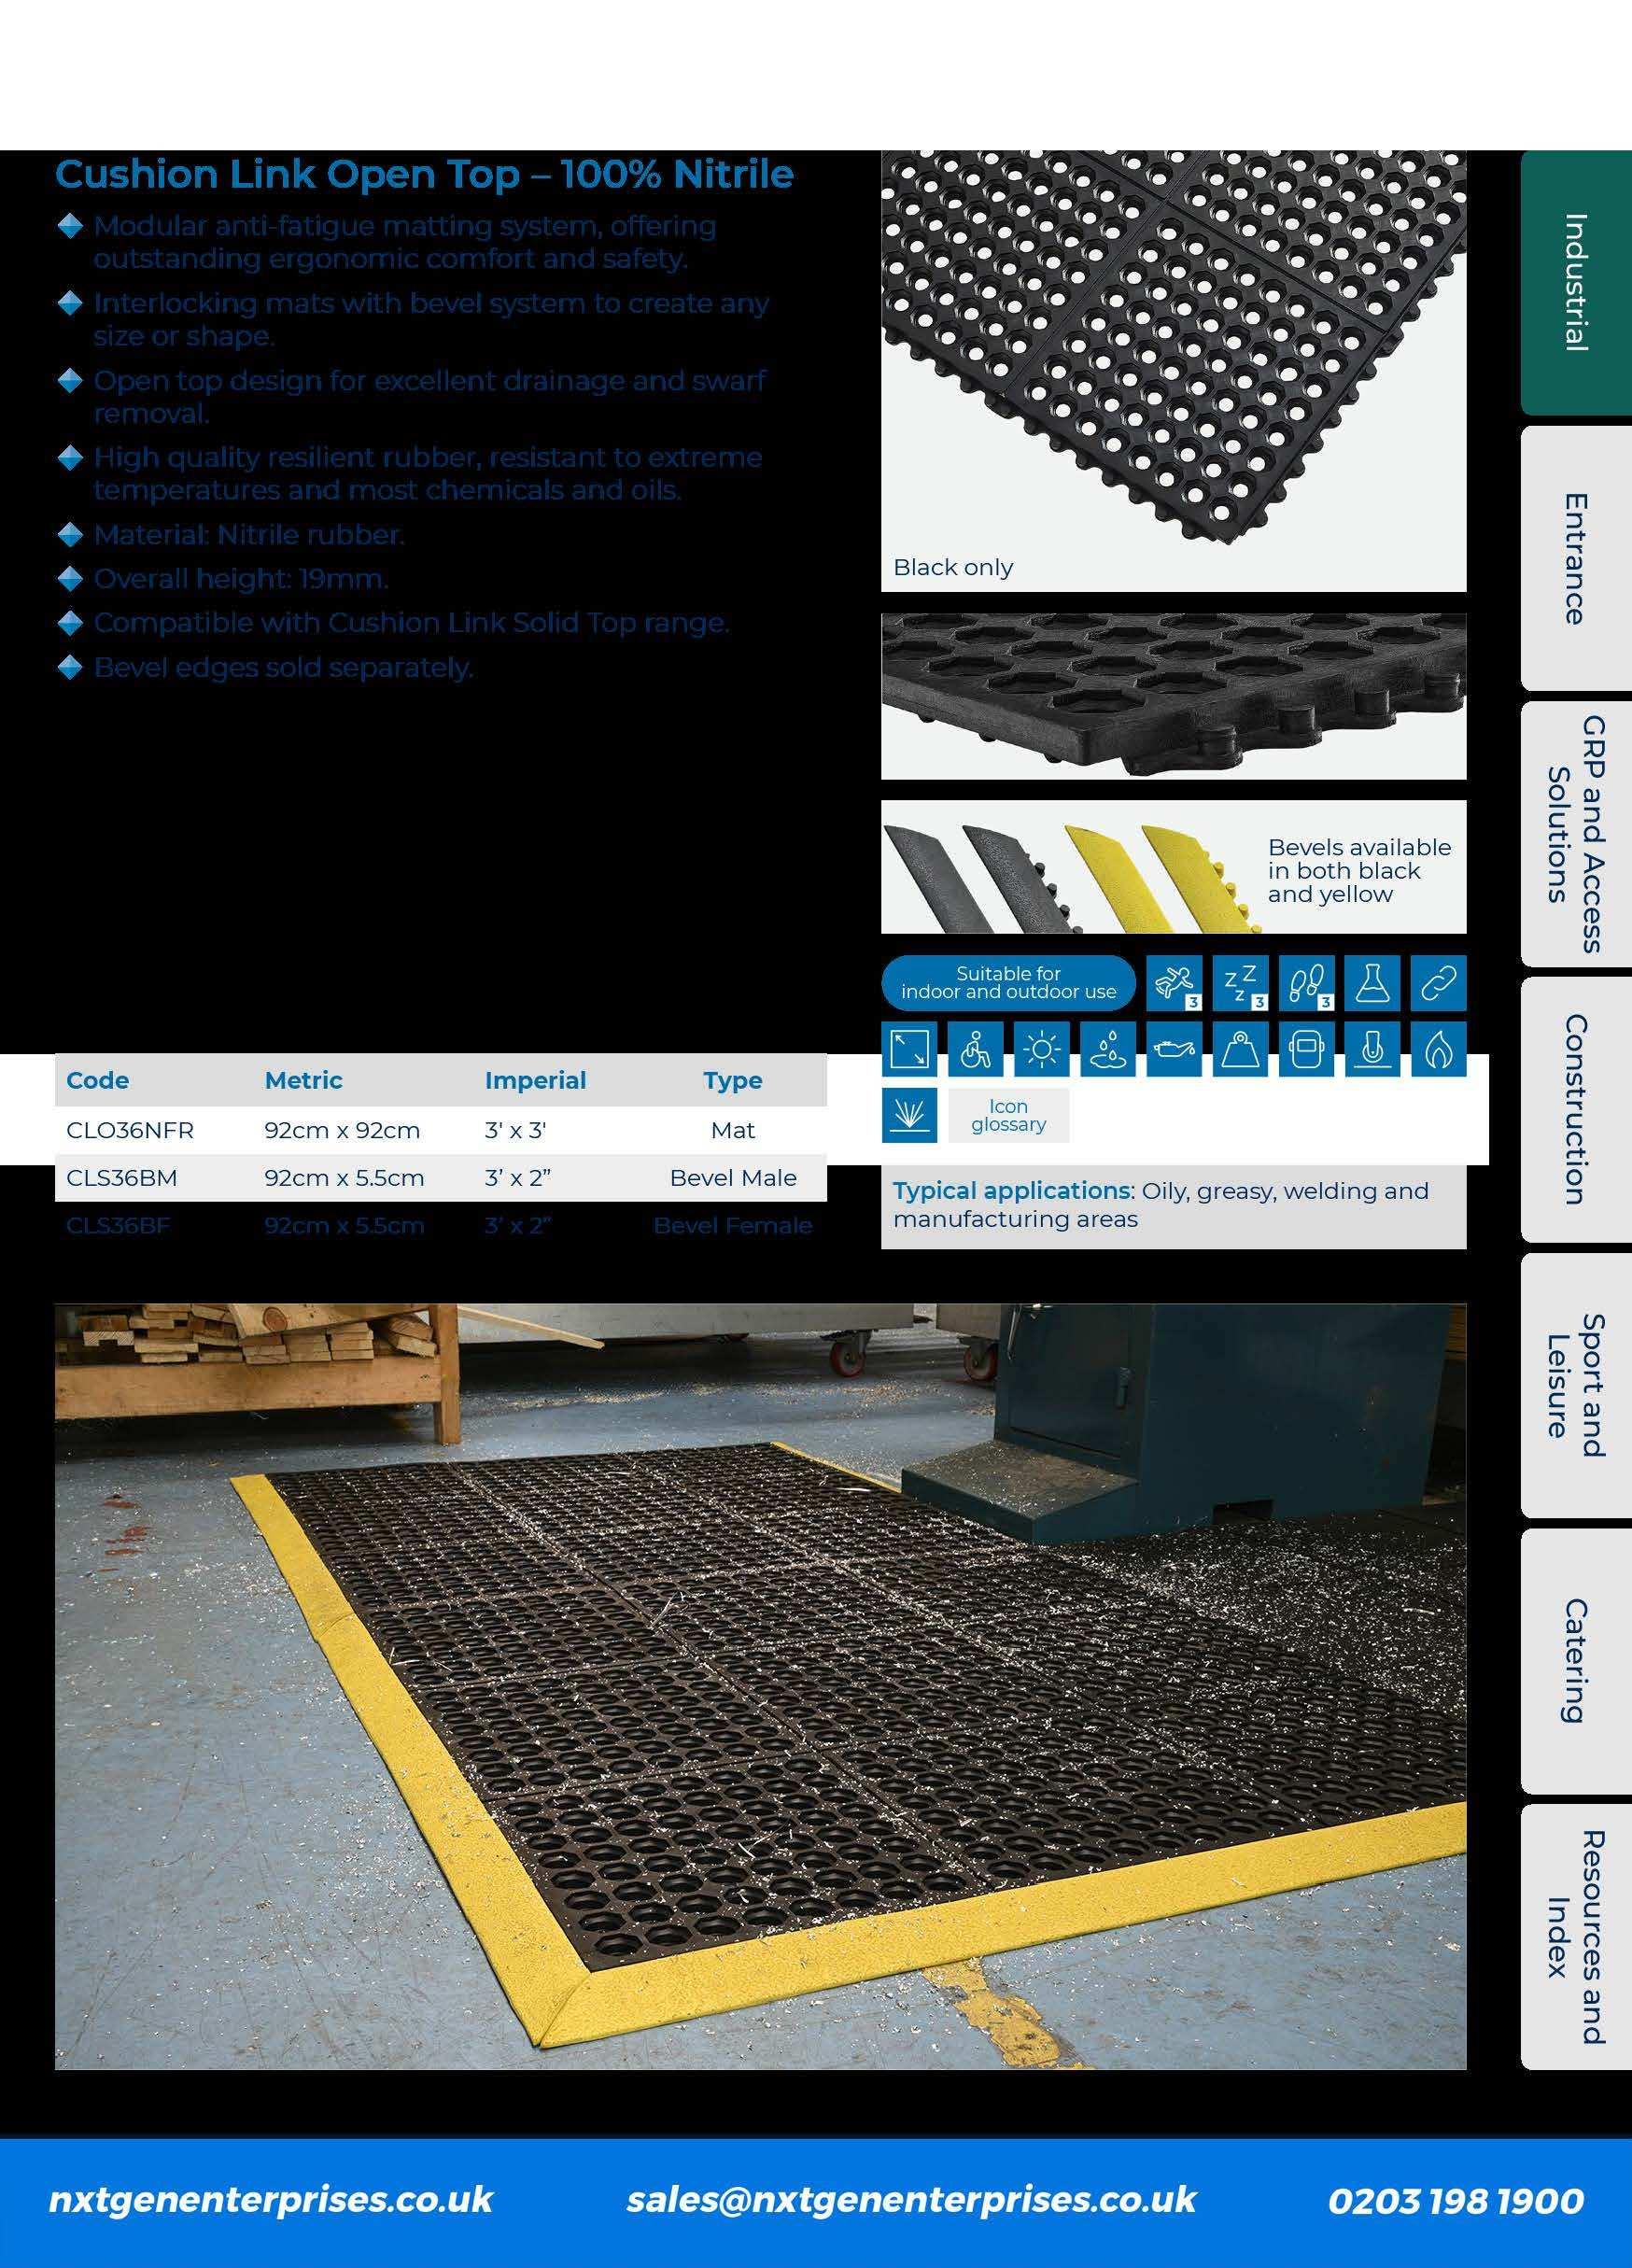Viewport: 1632px width, 2268px height.
Task: Select product code CLO36NFR
Action: pos(130,1130)
